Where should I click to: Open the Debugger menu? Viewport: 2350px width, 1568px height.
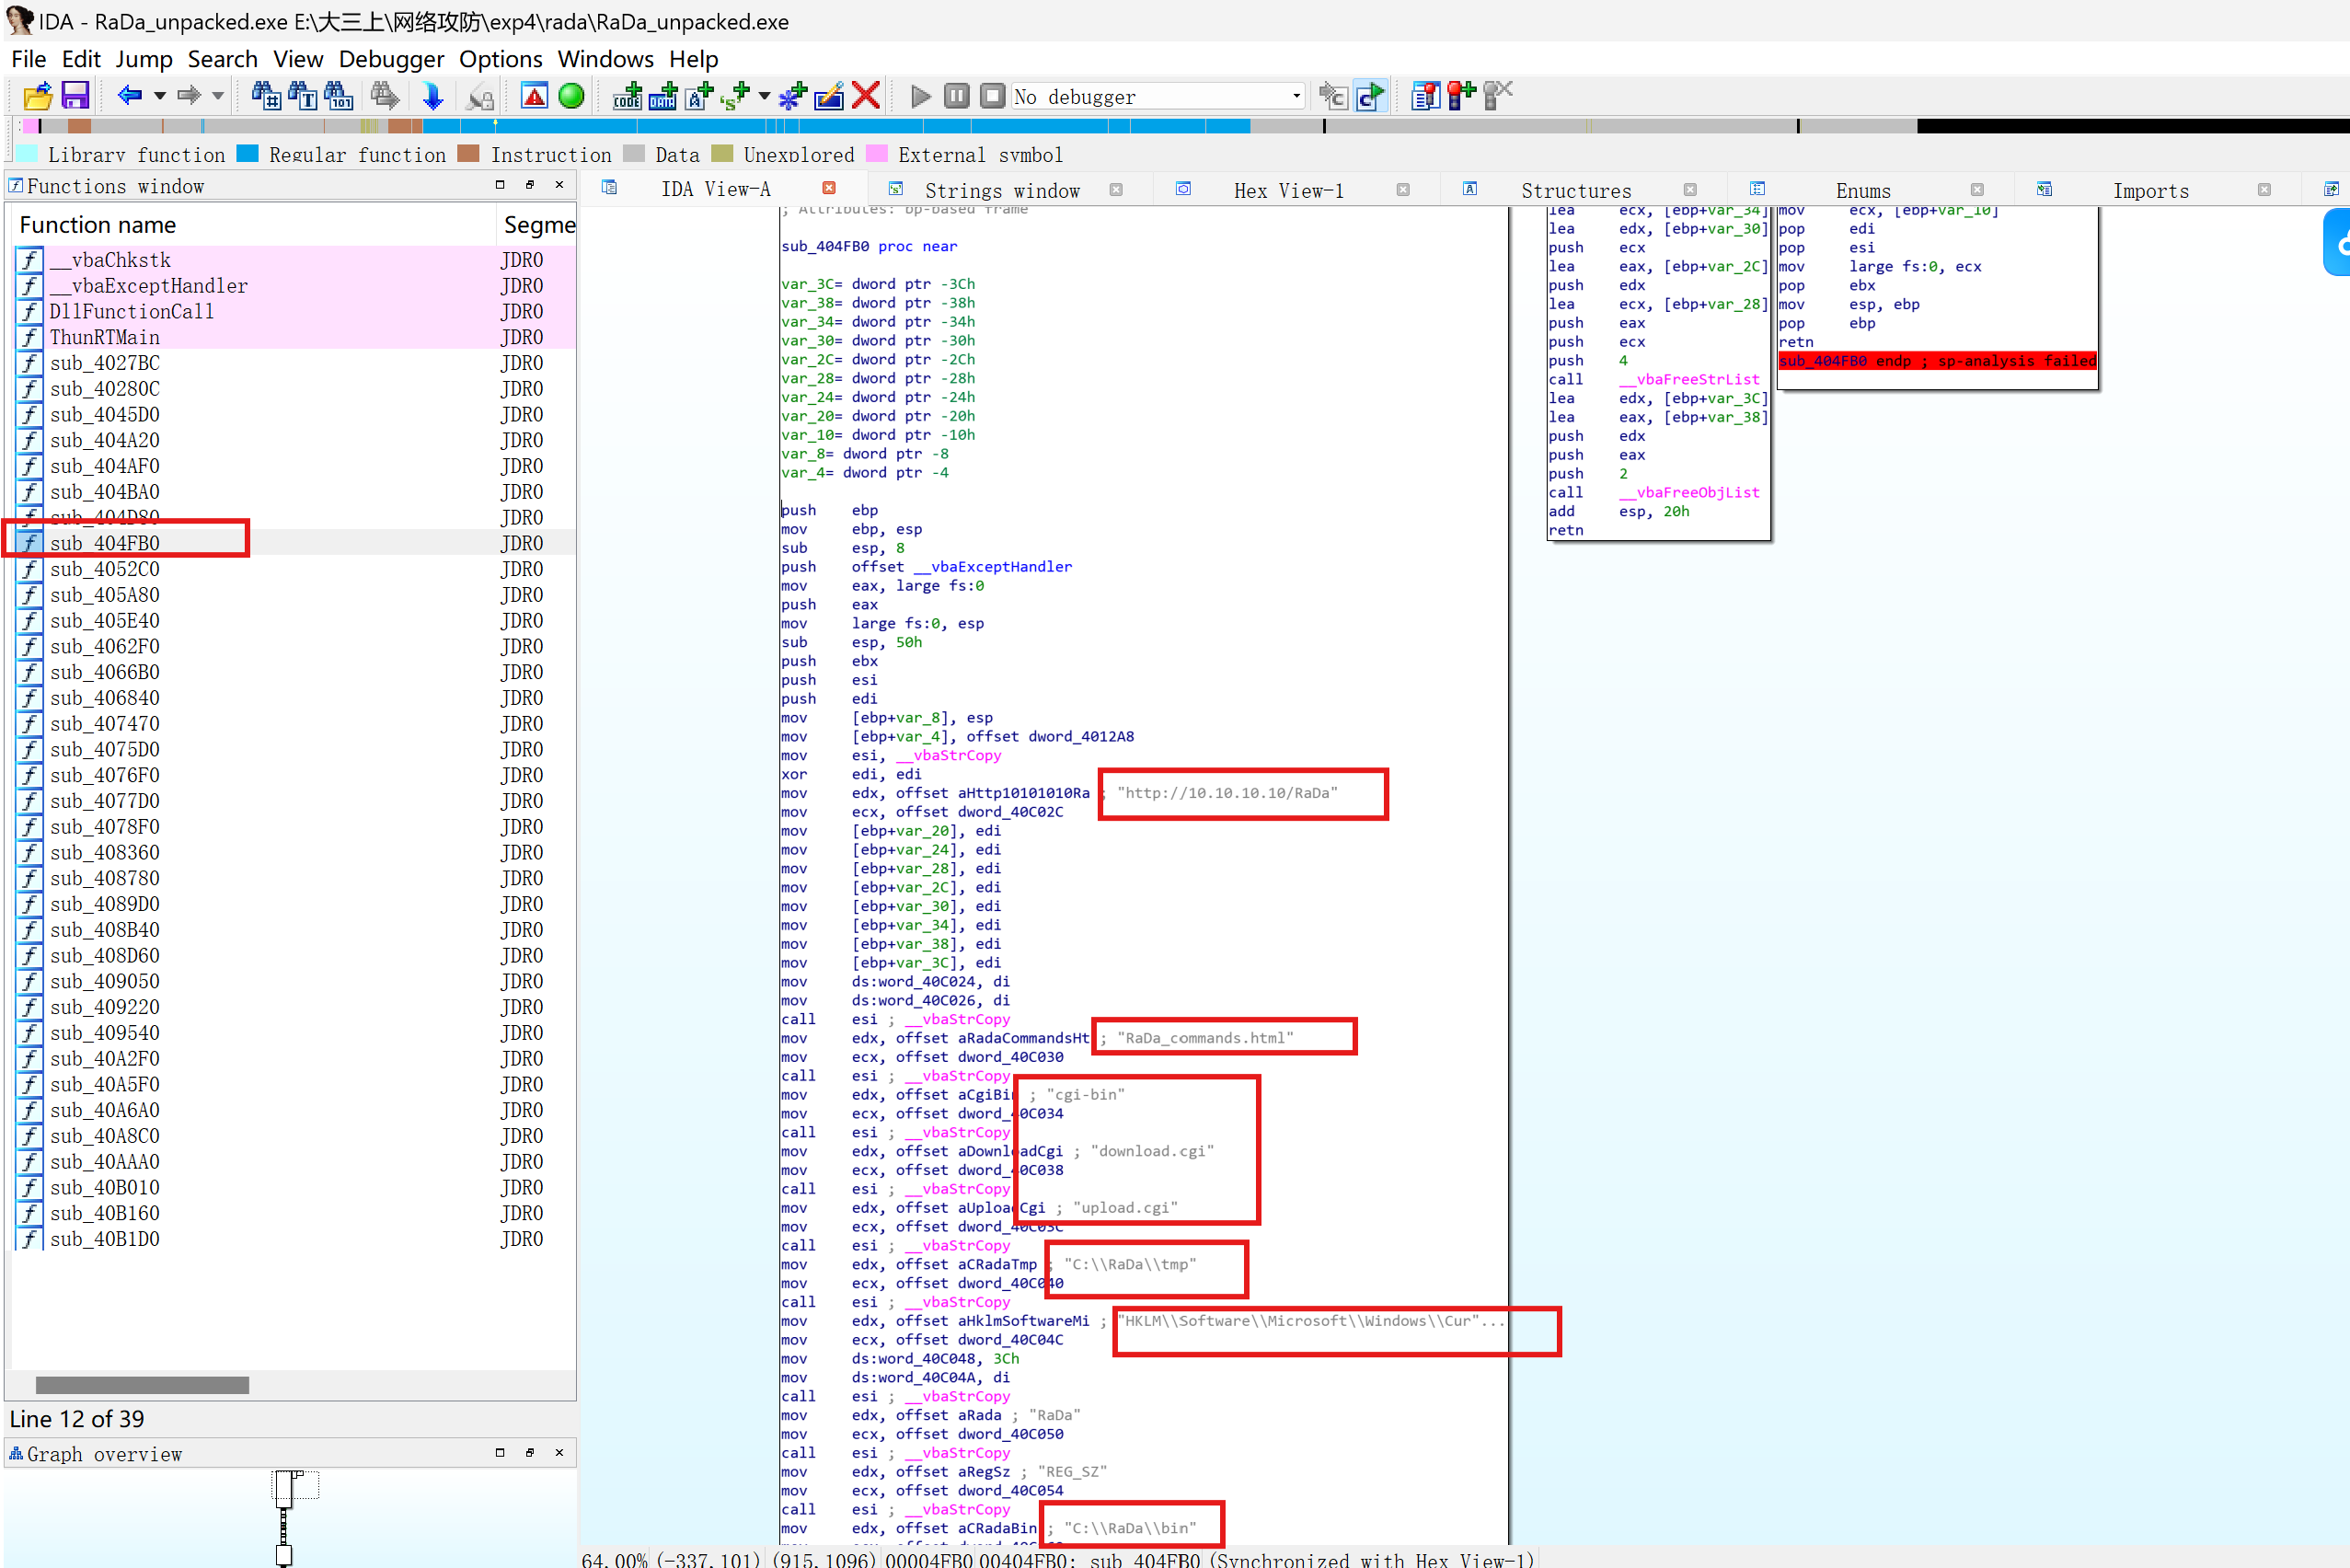click(390, 59)
